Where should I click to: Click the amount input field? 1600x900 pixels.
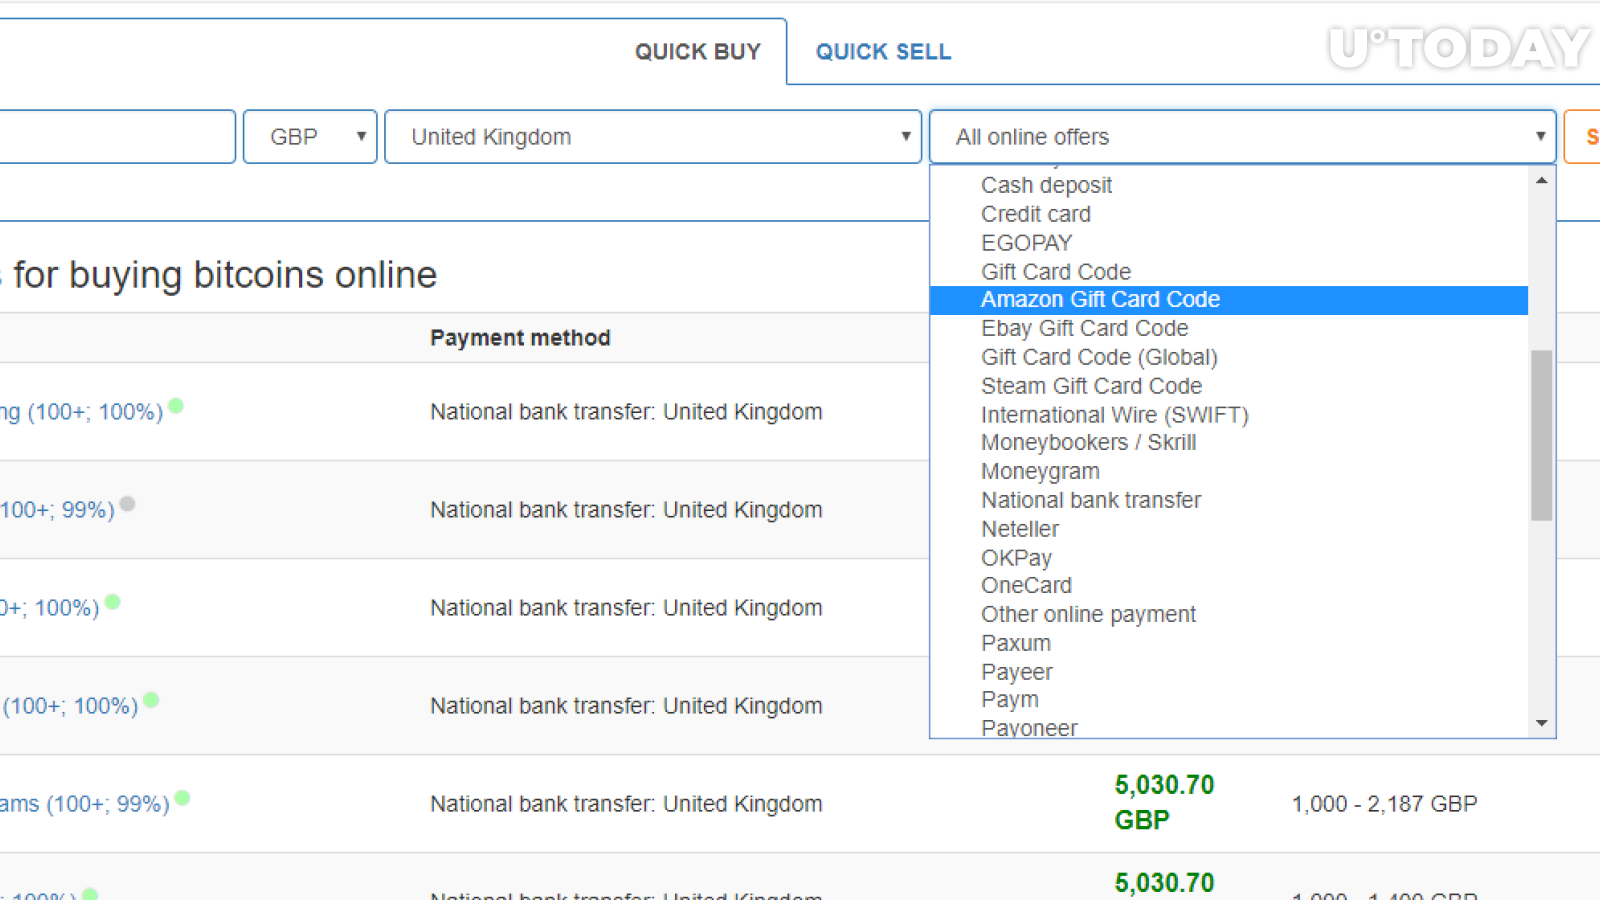[117, 137]
